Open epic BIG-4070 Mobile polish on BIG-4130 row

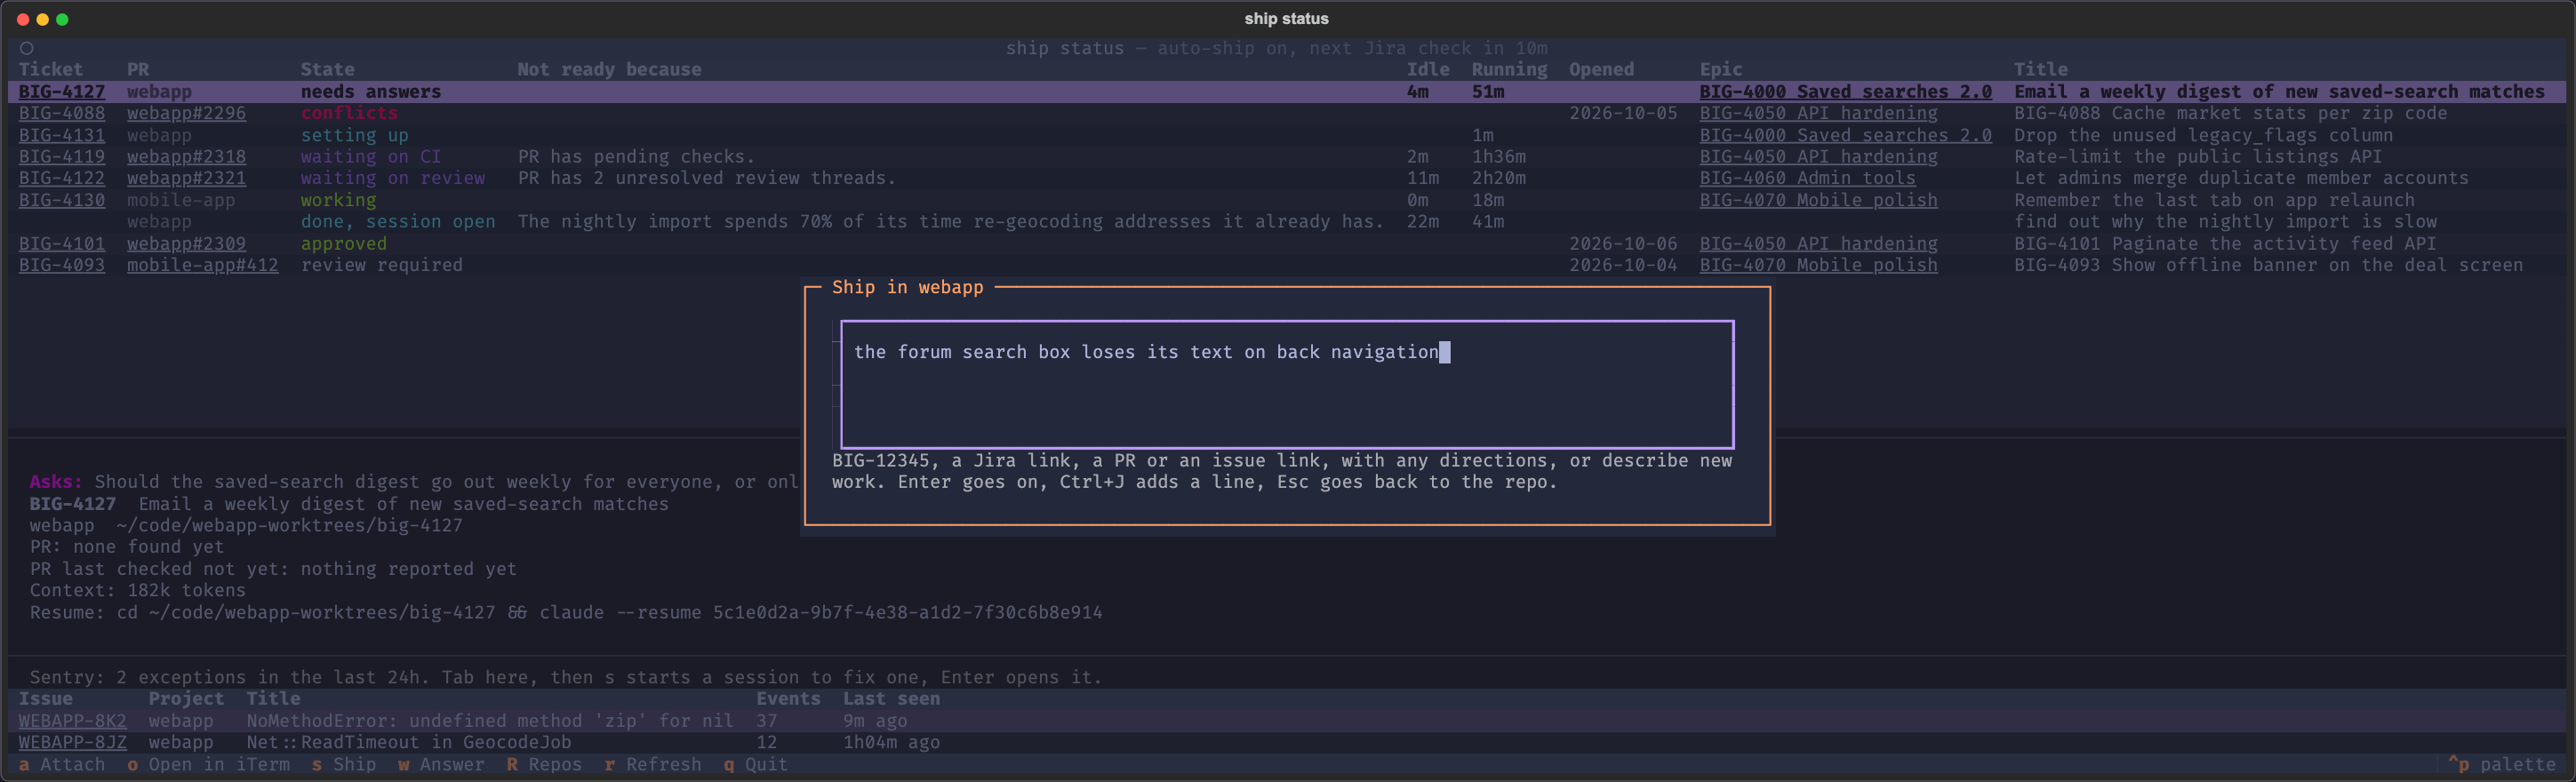tap(1819, 200)
